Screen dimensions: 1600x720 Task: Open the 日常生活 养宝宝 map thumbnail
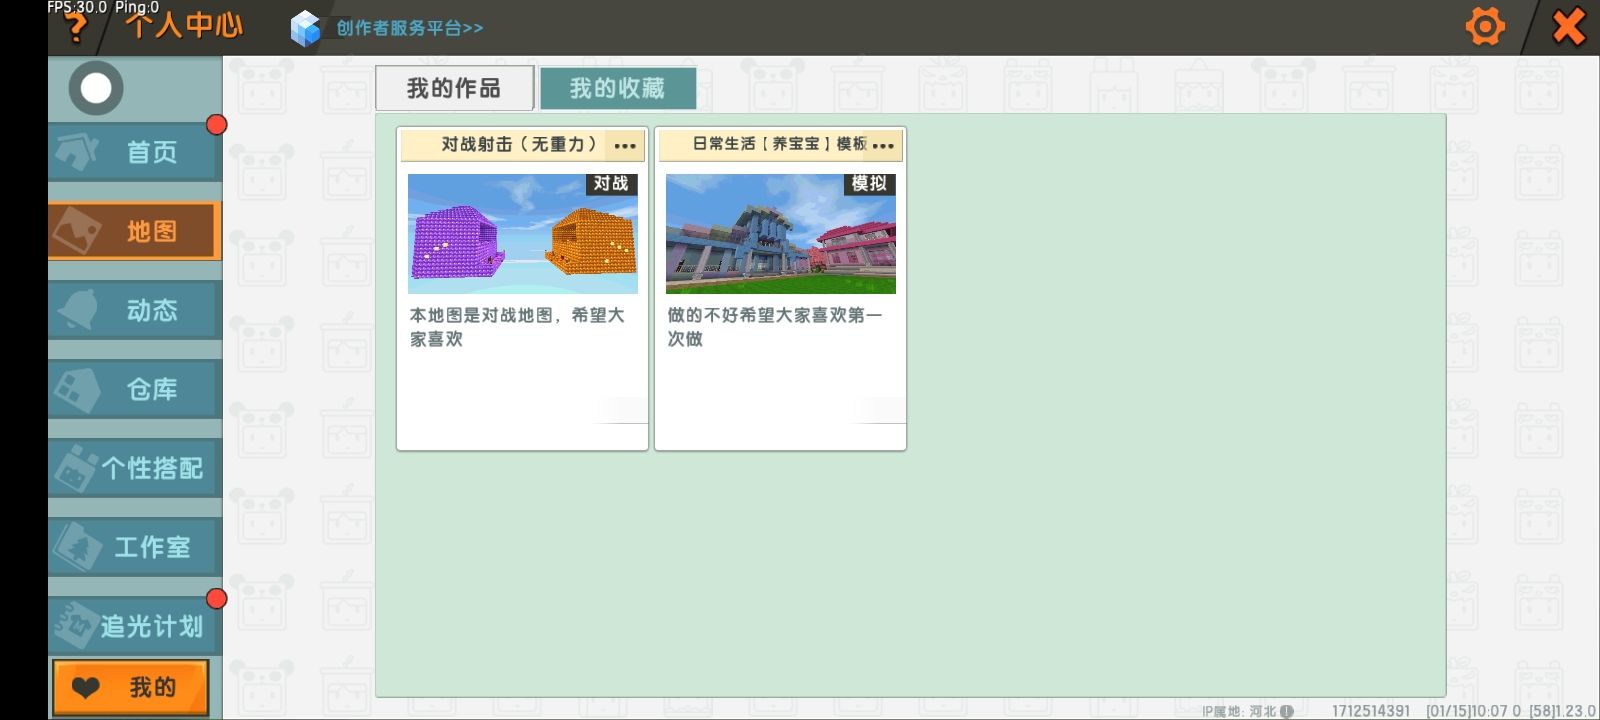pyautogui.click(x=780, y=234)
